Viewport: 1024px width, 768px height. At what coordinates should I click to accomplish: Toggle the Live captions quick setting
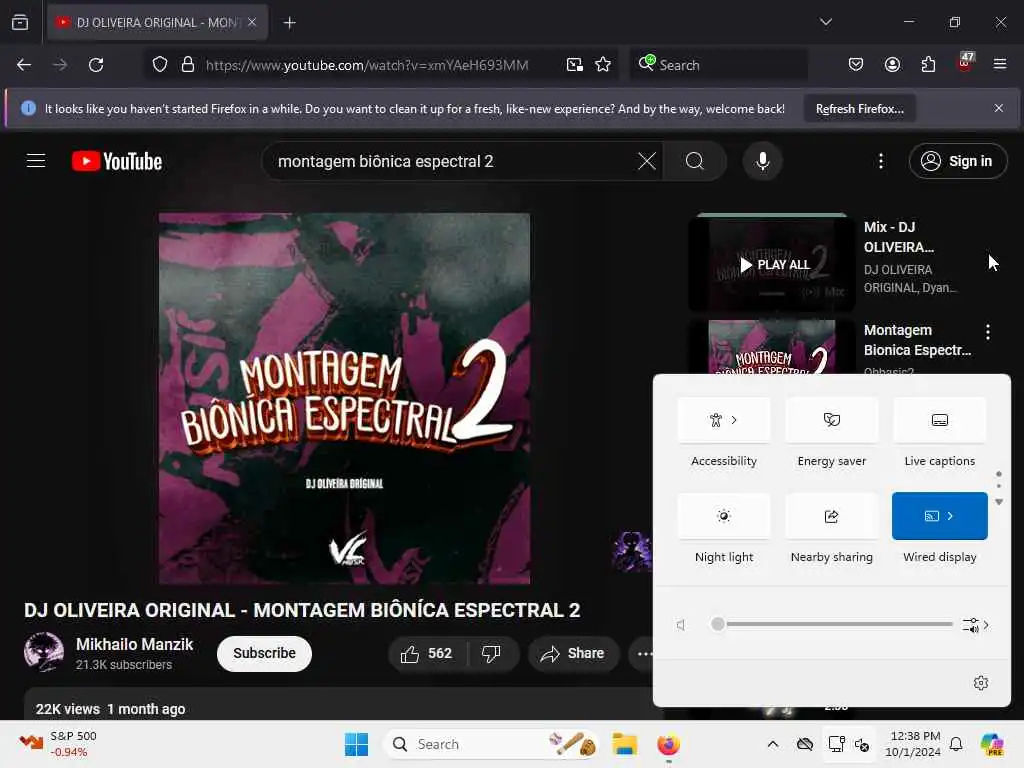pyautogui.click(x=939, y=420)
